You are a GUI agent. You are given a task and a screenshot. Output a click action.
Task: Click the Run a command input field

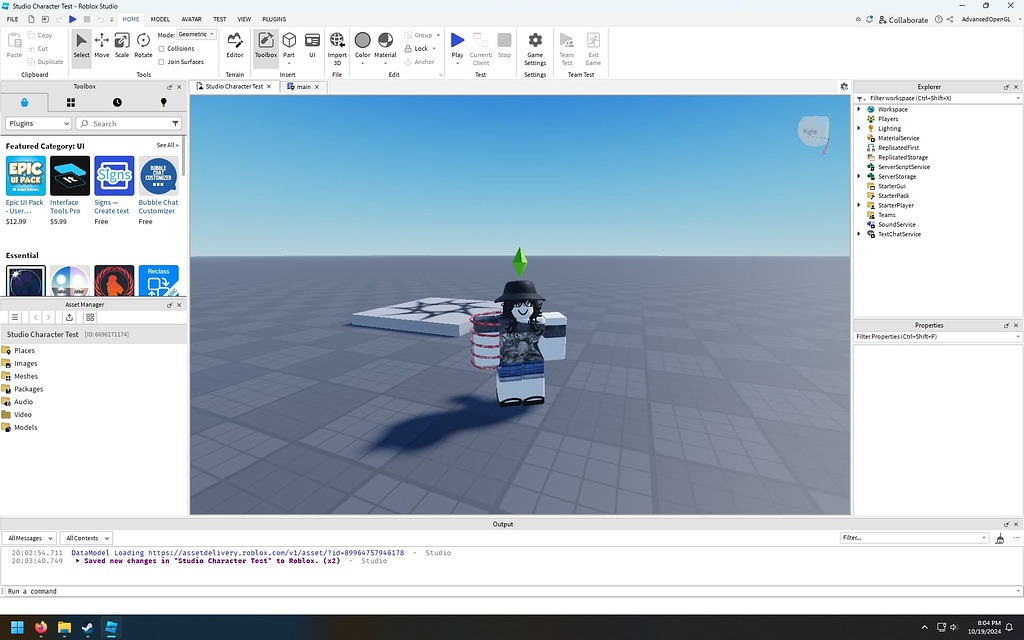pyautogui.click(x=100, y=590)
